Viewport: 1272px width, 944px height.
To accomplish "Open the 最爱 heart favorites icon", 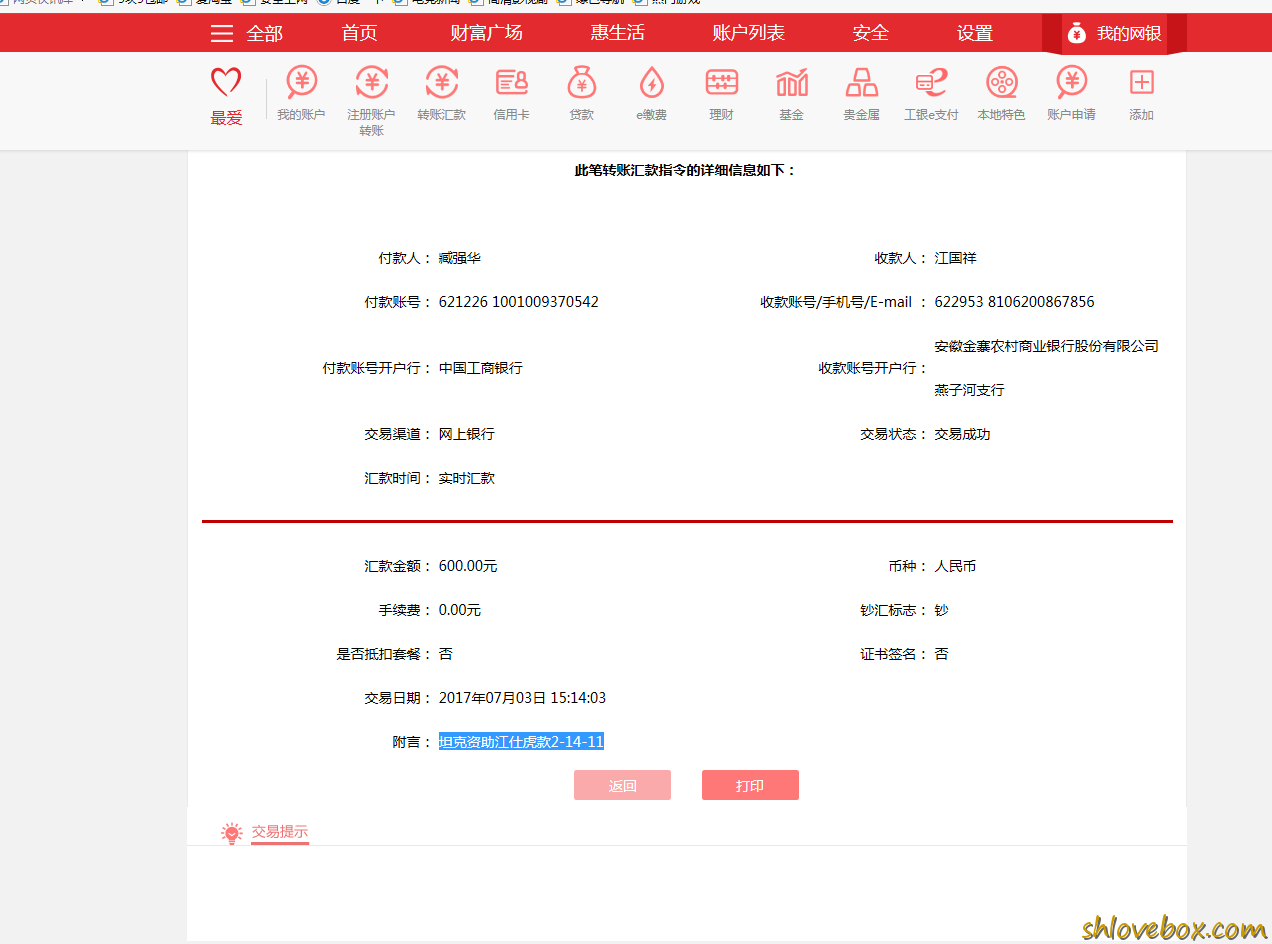I will click(x=226, y=84).
